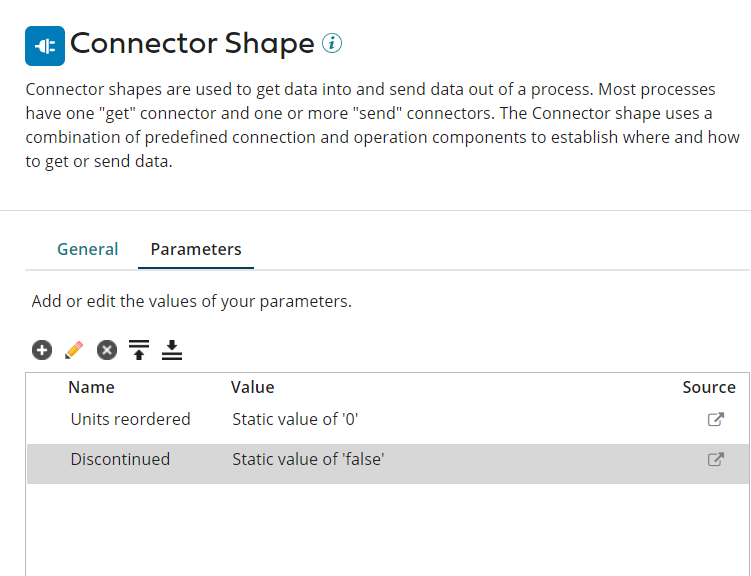Open the info icon beside Connector Shape
This screenshot has height=576, width=751.
pyautogui.click(x=333, y=44)
